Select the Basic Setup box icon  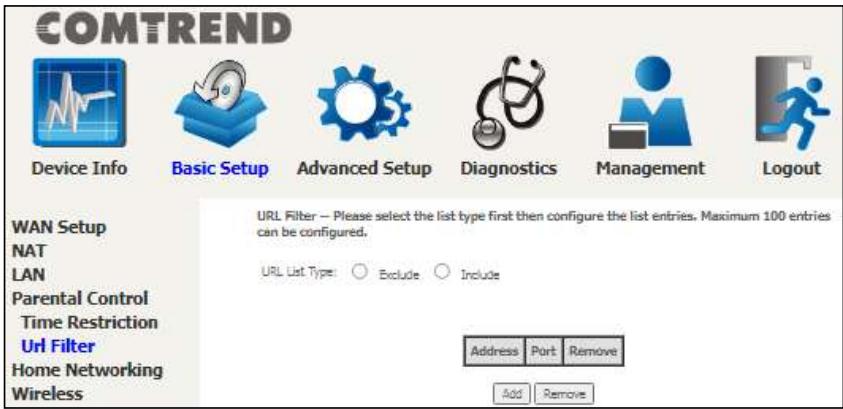(x=220, y=103)
